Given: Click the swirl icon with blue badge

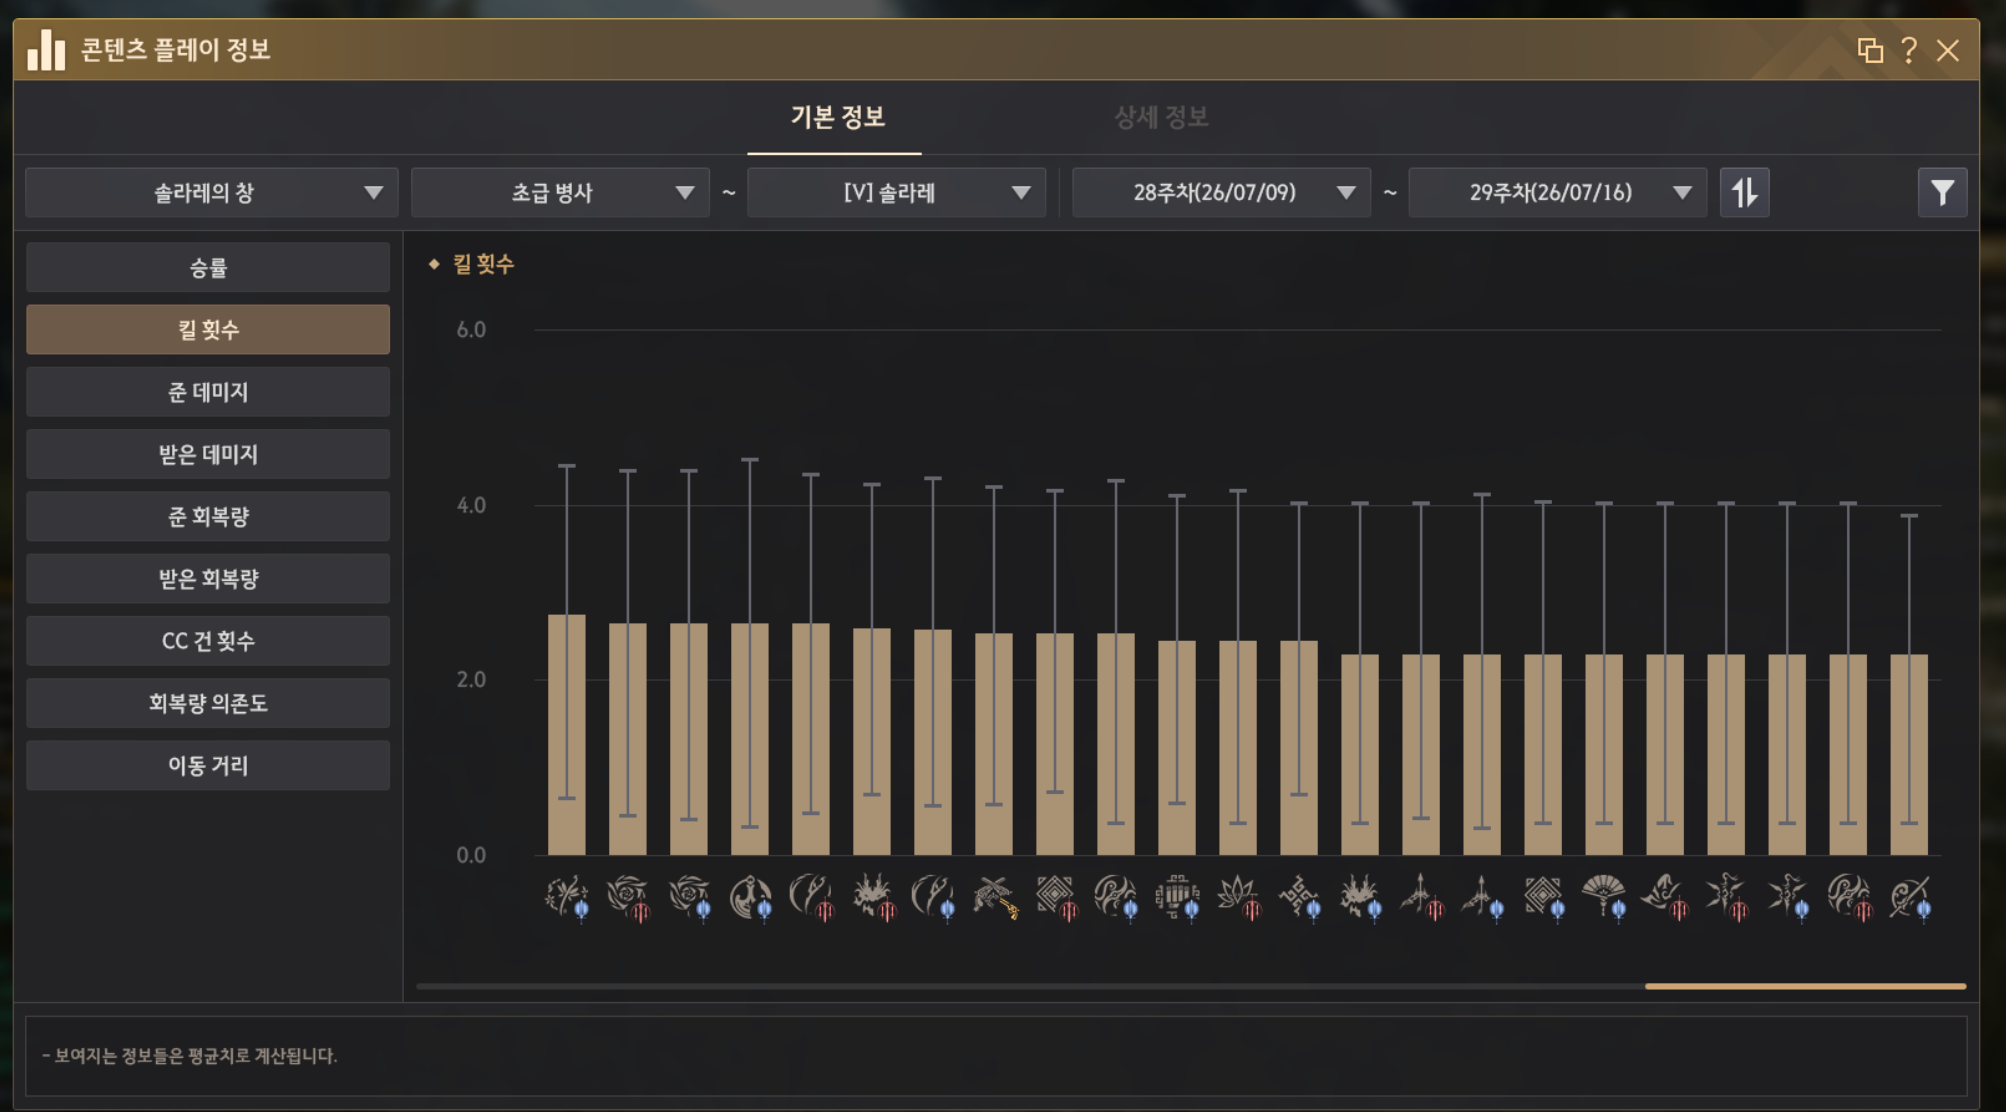Looking at the screenshot, I should 1116,896.
